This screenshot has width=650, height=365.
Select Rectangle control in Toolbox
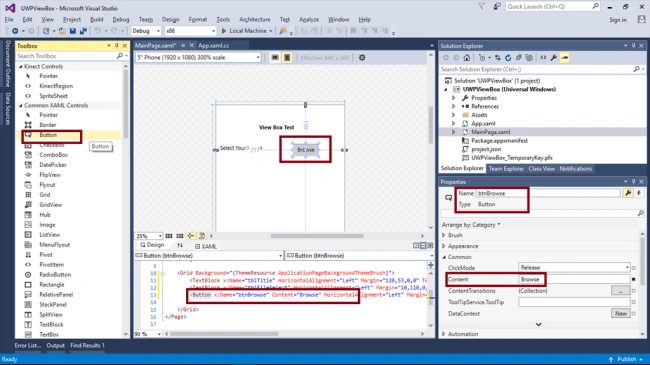click(52, 285)
